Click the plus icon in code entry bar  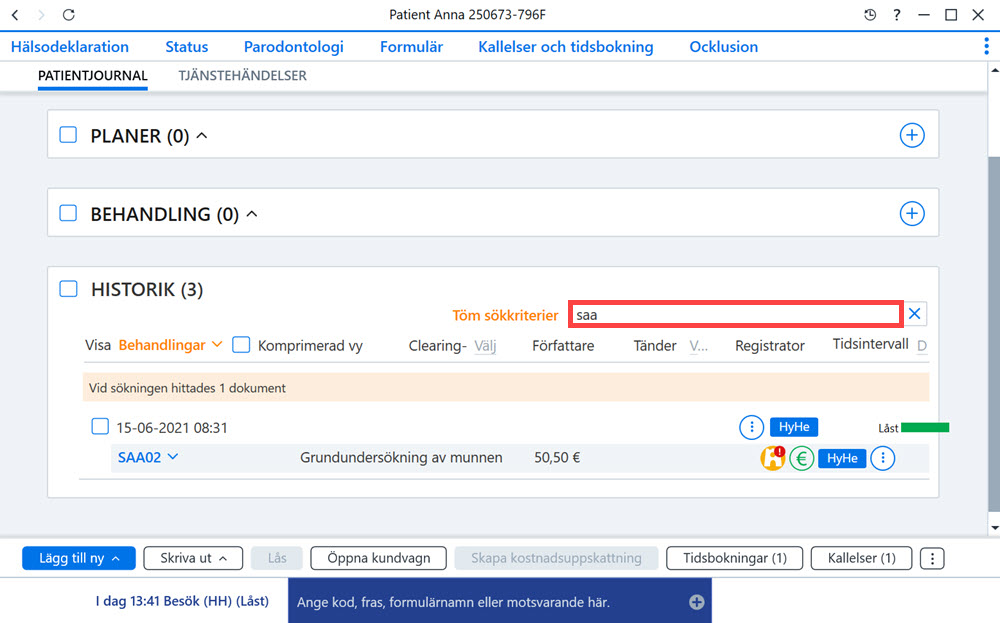[x=696, y=602]
